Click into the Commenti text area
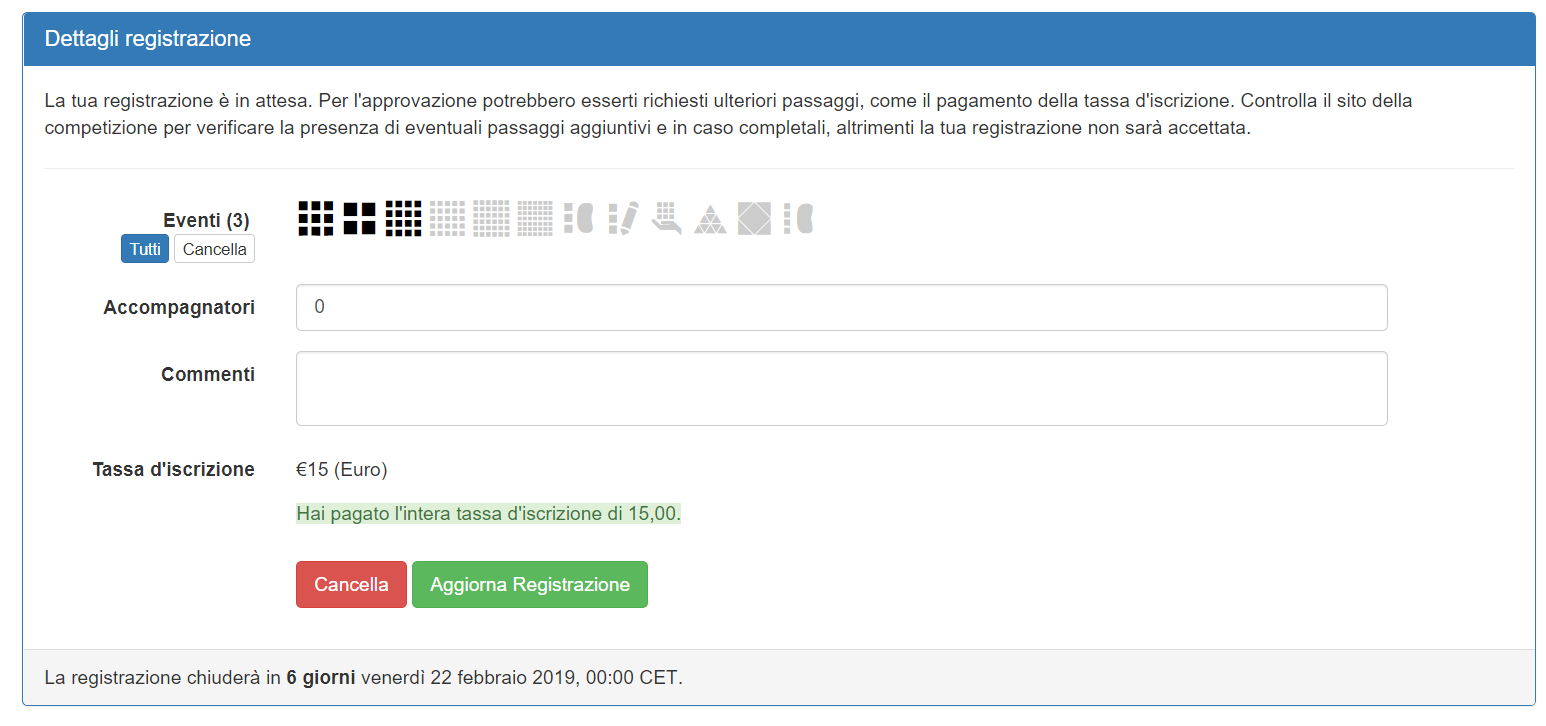This screenshot has height=726, width=1546. tap(842, 388)
